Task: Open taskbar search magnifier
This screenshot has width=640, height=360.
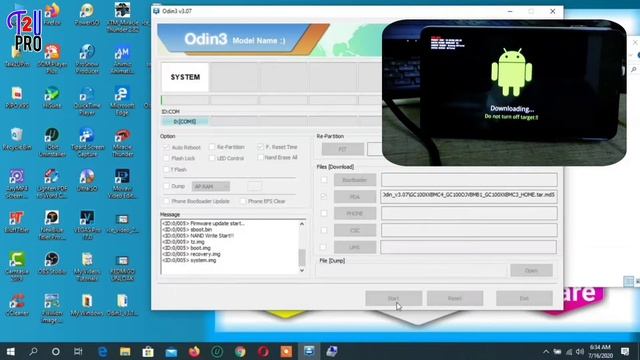Action: (x=33, y=351)
